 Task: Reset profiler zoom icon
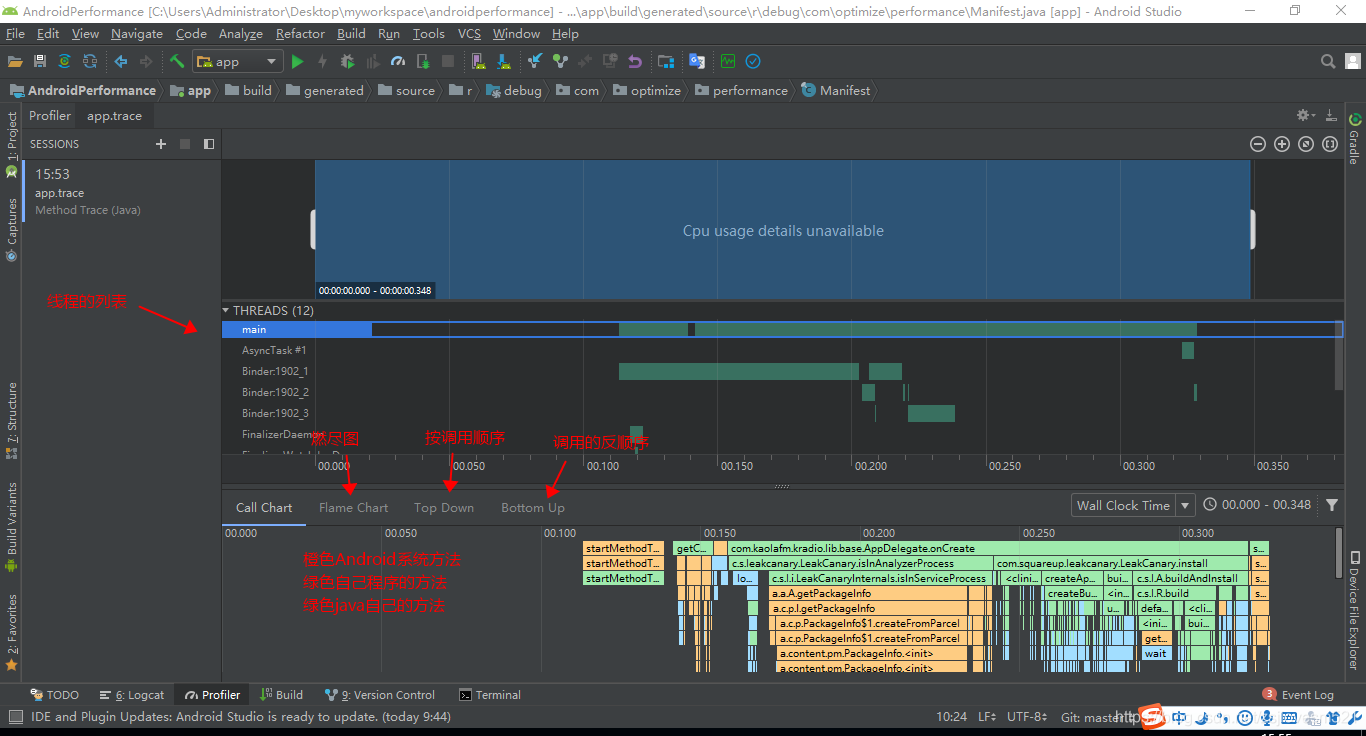(x=1306, y=144)
